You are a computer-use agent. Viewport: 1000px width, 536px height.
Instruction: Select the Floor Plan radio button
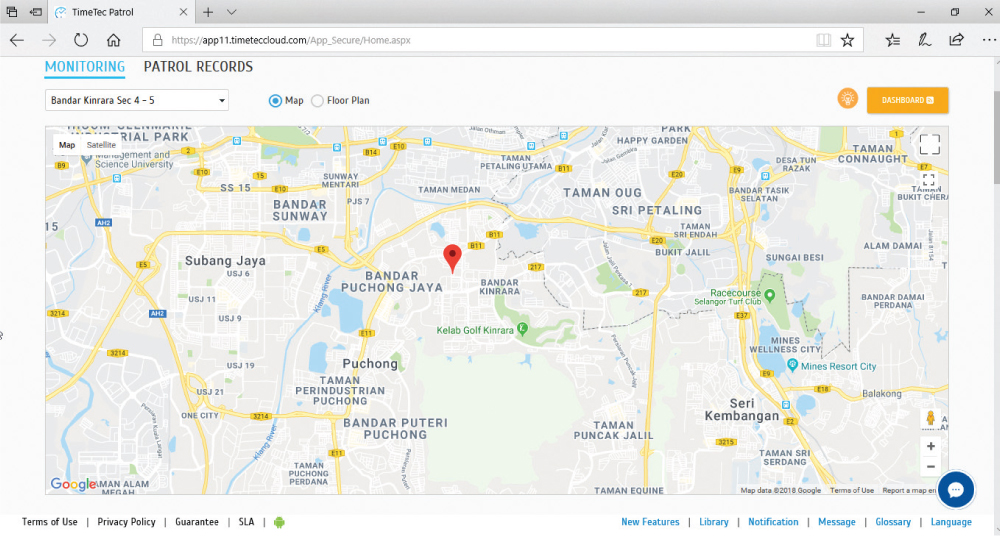point(317,100)
